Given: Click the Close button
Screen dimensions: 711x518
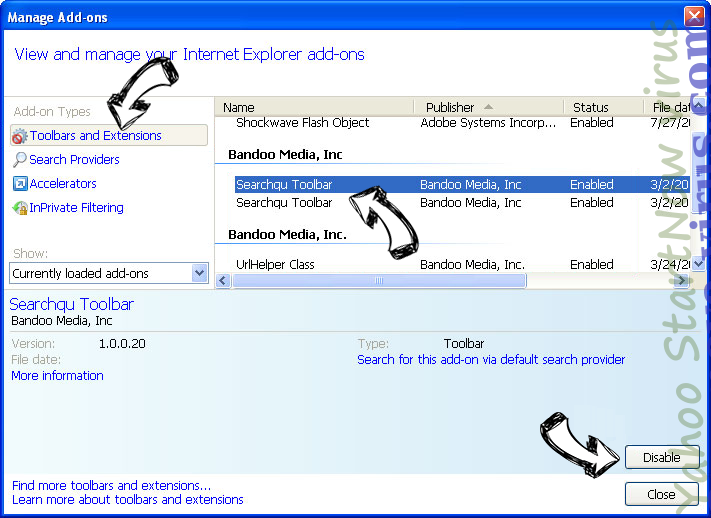Looking at the screenshot, I should click(662, 494).
